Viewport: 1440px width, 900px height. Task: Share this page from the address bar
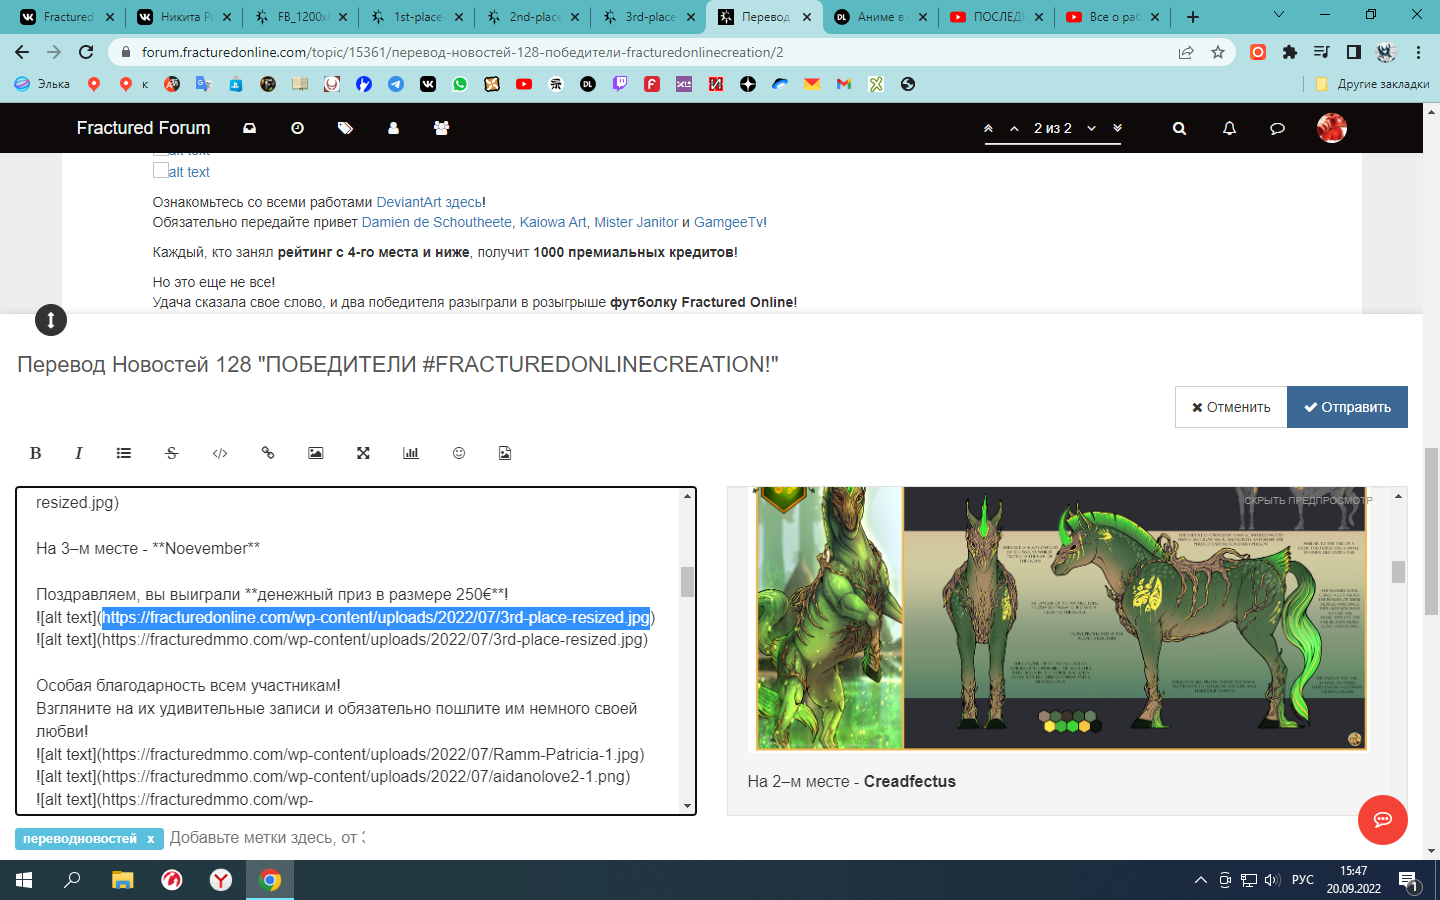point(1186,52)
